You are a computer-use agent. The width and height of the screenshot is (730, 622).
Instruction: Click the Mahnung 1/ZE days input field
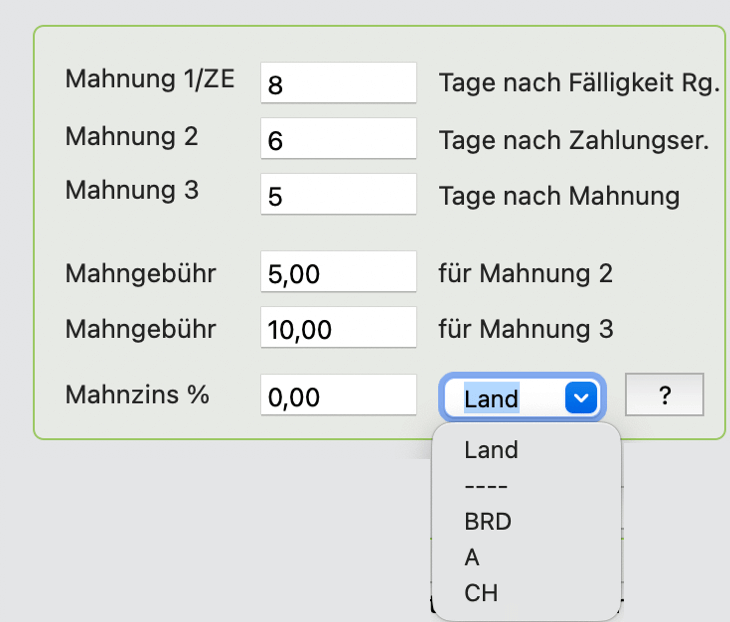click(338, 83)
